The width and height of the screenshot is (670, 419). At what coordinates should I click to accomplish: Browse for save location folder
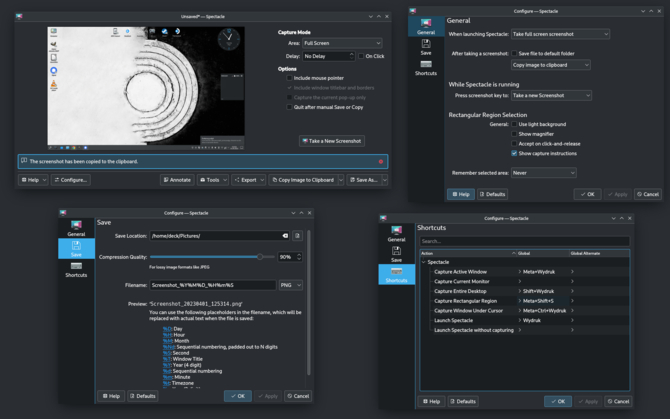click(x=297, y=236)
